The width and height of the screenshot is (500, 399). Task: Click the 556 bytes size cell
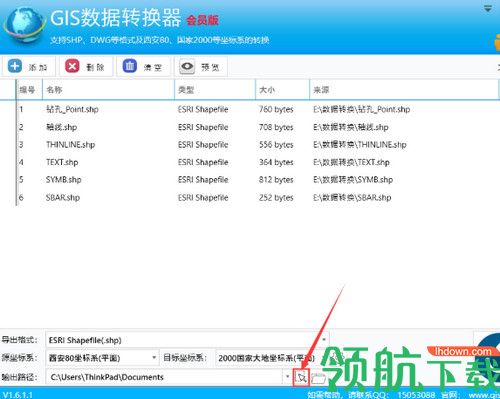coord(276,145)
